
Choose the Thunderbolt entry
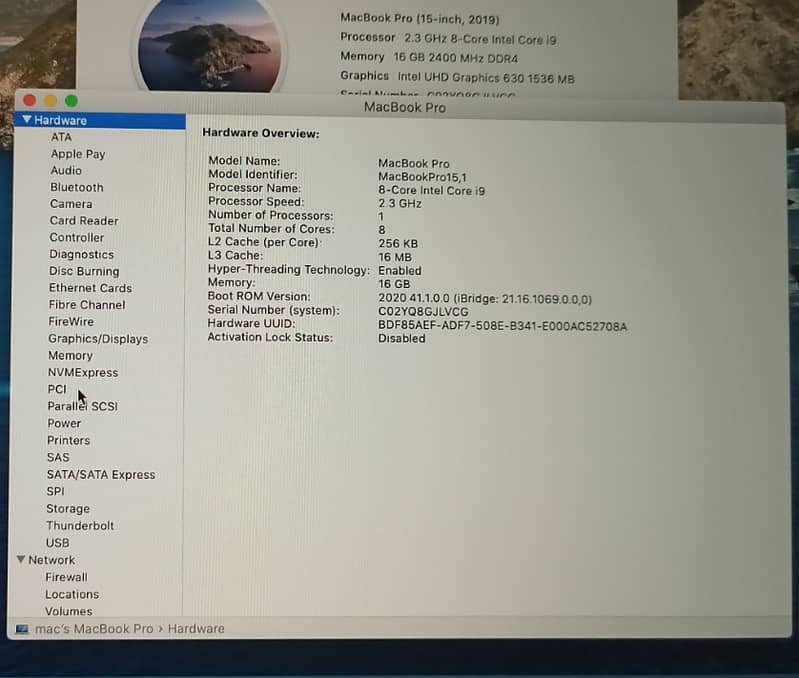point(80,526)
